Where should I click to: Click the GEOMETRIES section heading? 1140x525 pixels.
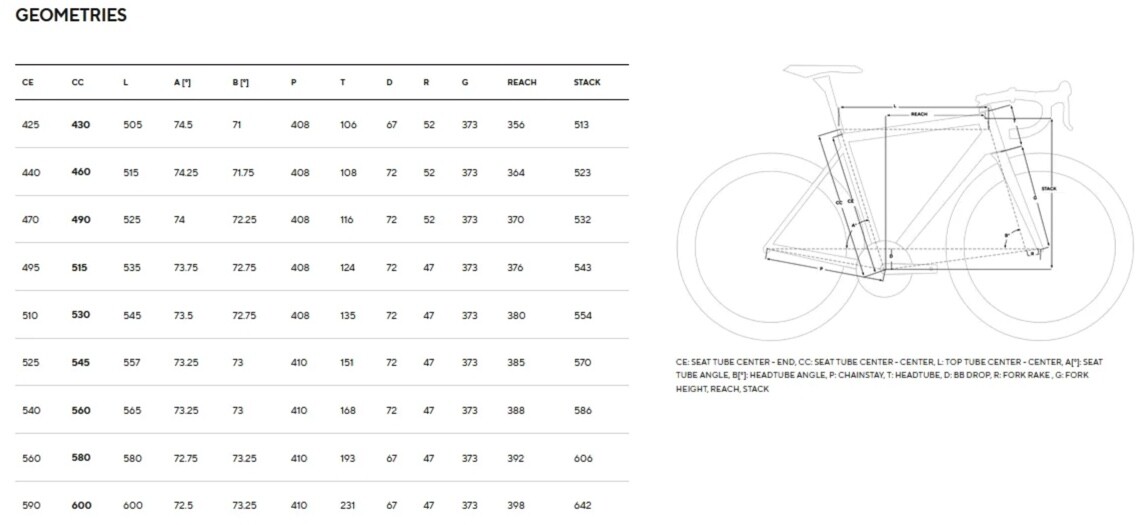[x=71, y=15]
